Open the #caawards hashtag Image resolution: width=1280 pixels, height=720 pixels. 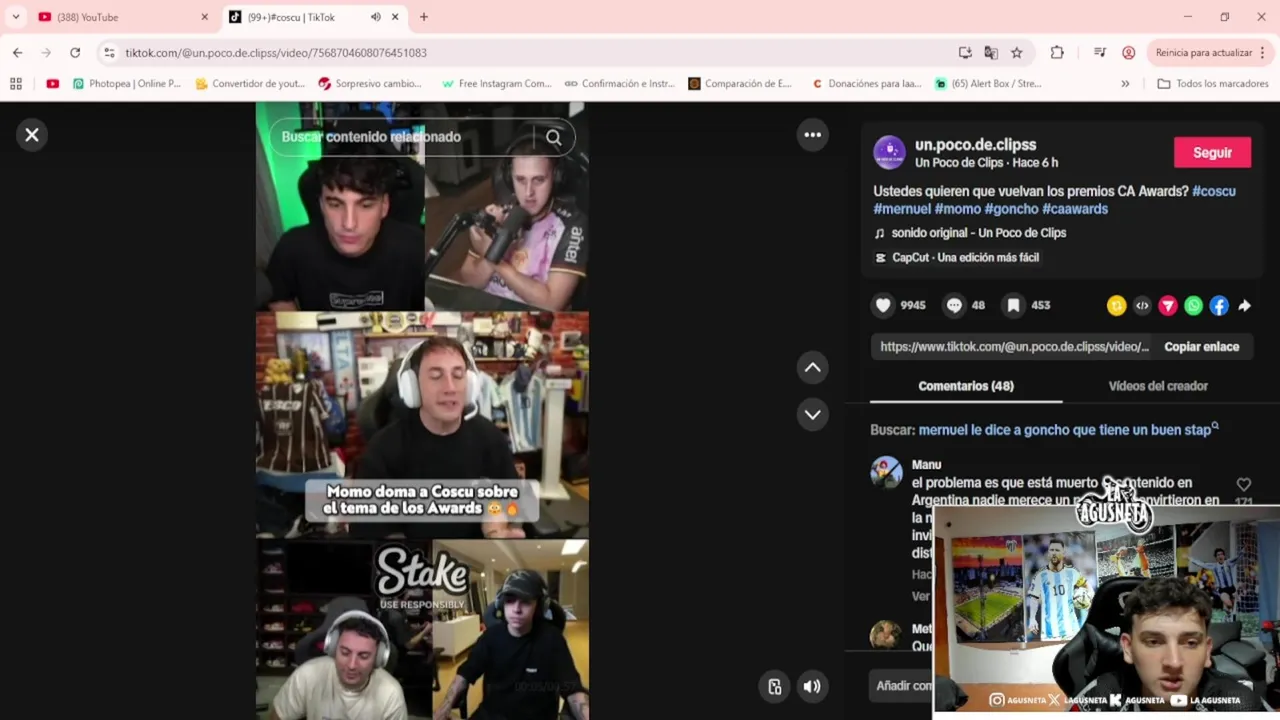pos(1075,209)
